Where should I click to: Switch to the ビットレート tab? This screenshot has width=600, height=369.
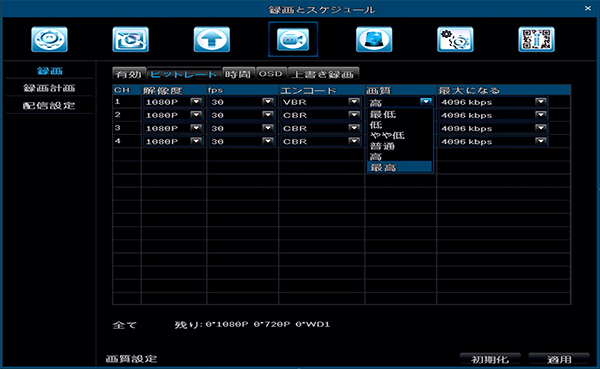point(184,74)
